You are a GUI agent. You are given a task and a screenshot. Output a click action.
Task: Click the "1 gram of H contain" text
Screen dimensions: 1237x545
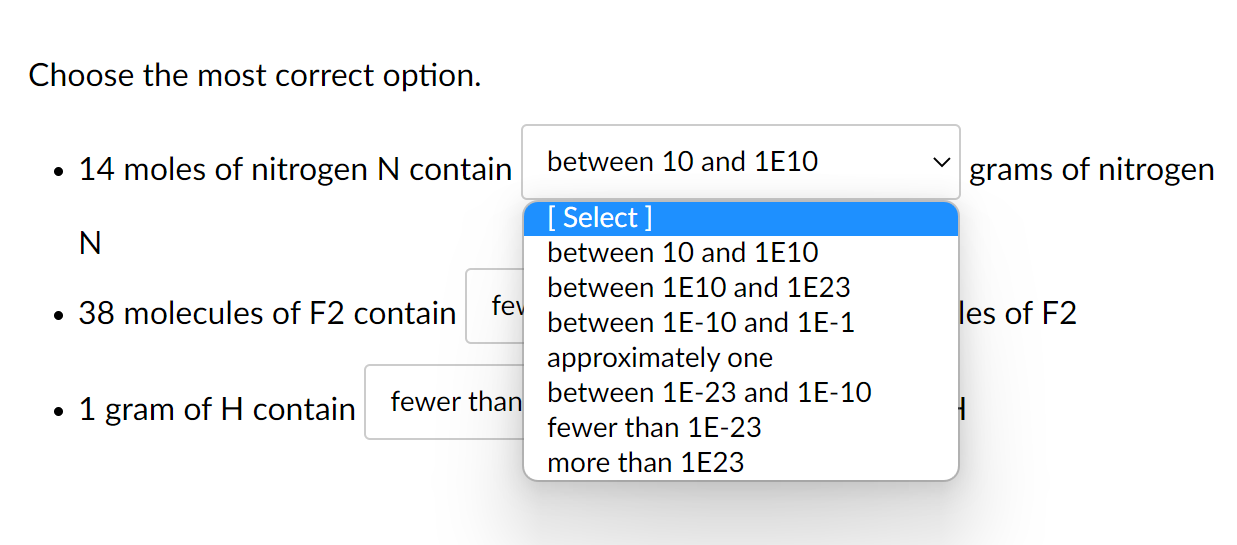tap(217, 410)
